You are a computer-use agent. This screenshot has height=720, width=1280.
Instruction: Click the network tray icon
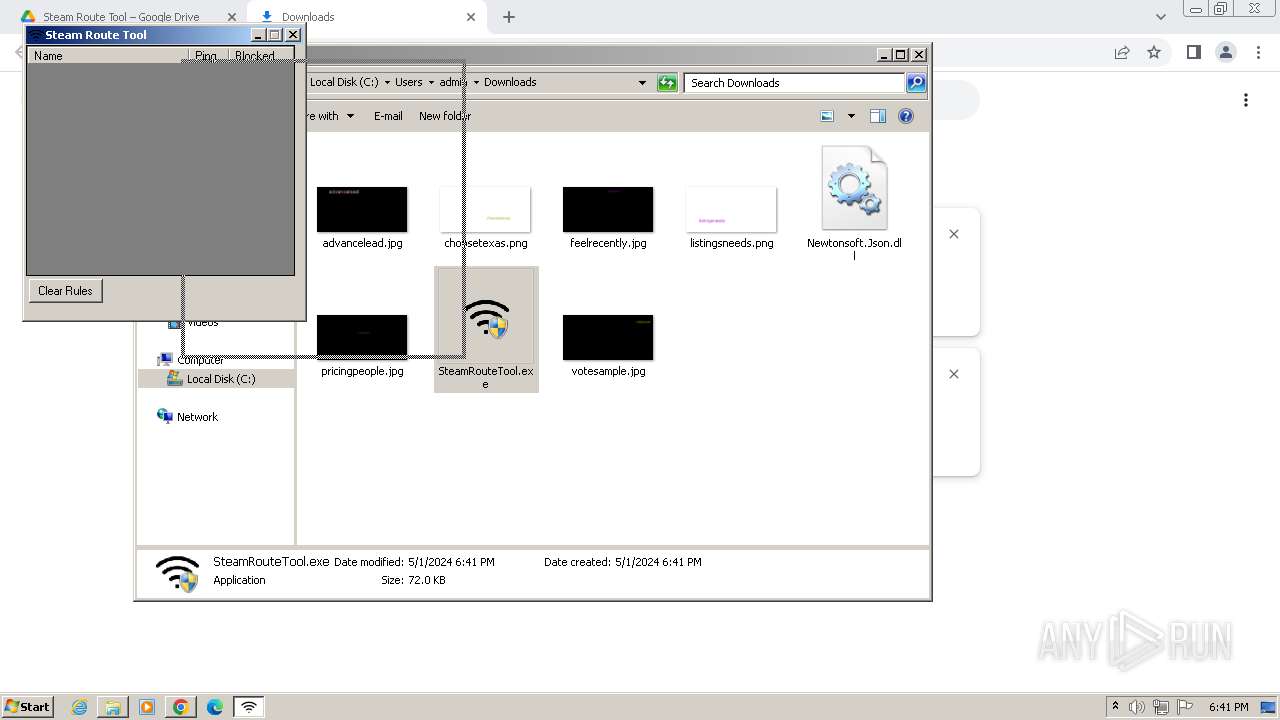(x=1161, y=707)
